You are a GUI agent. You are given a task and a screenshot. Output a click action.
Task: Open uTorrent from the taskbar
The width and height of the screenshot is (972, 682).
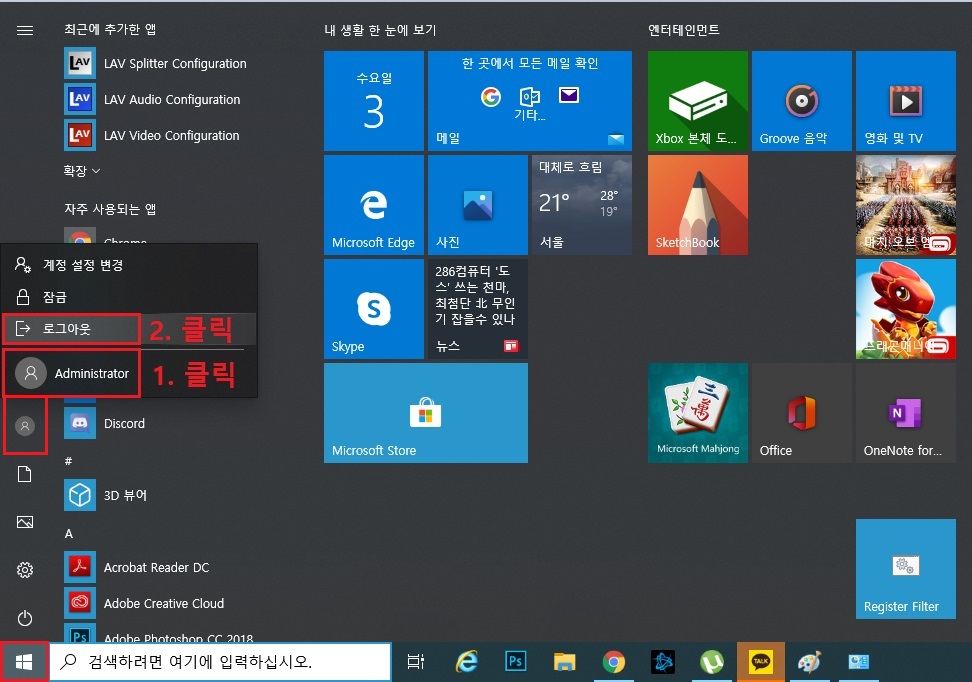tap(712, 662)
